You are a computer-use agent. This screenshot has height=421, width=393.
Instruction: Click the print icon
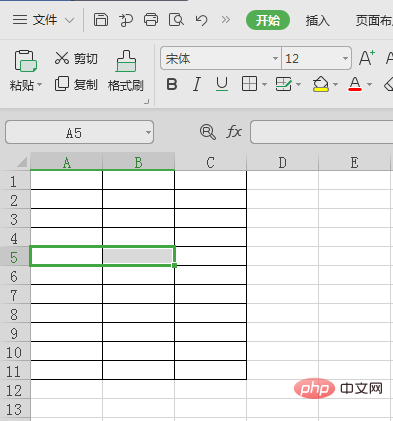(151, 20)
